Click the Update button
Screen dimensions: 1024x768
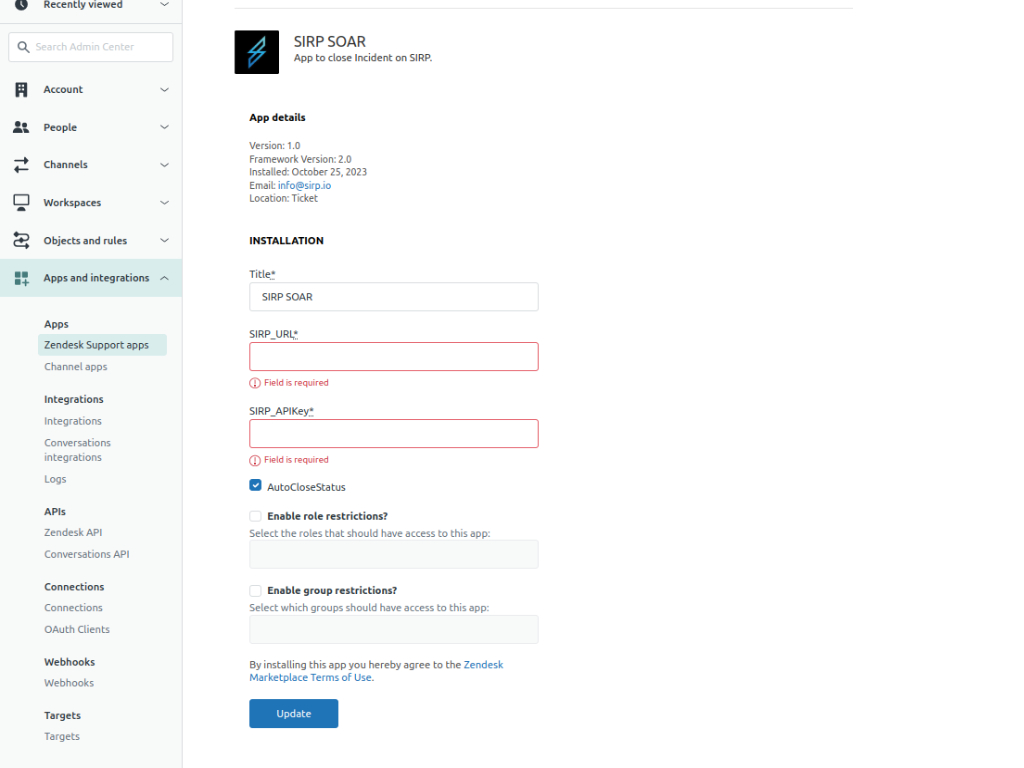293,713
